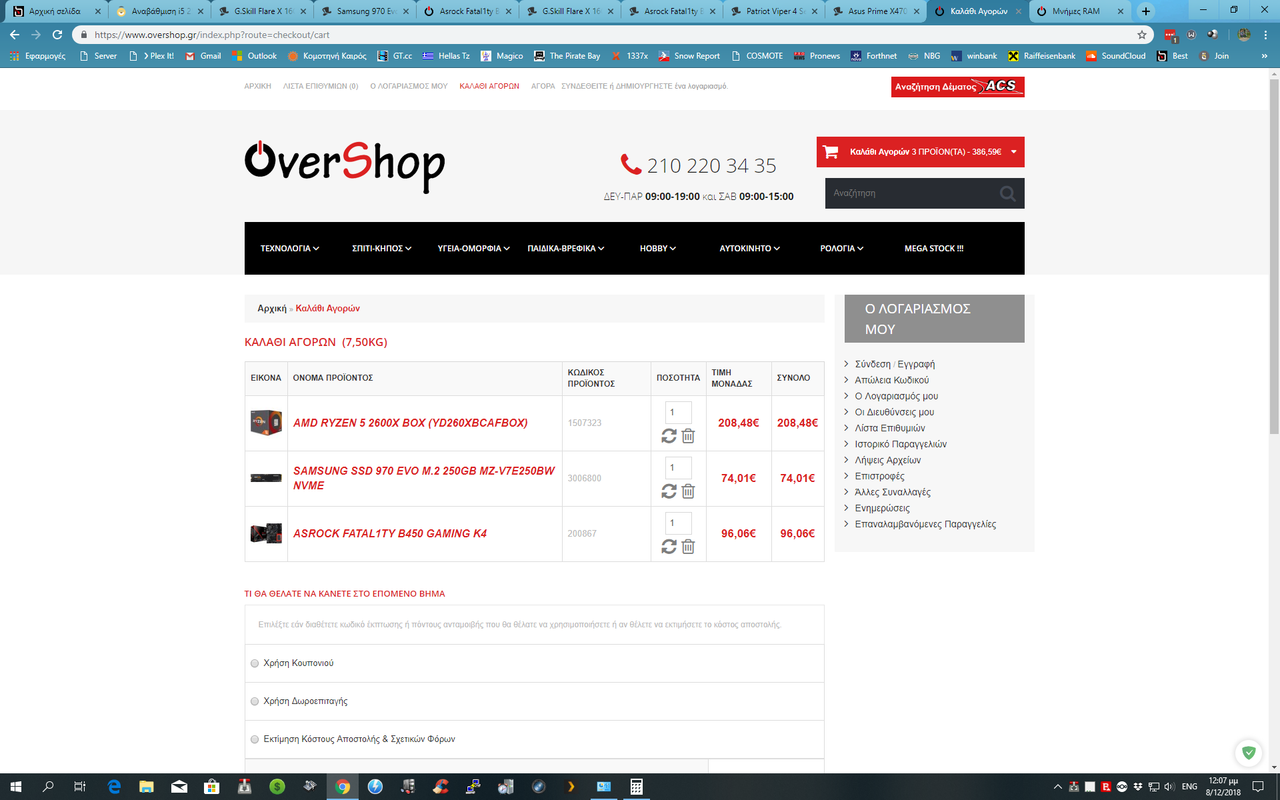Open File Explorer from taskbar
The width and height of the screenshot is (1280, 800).
coord(146,787)
